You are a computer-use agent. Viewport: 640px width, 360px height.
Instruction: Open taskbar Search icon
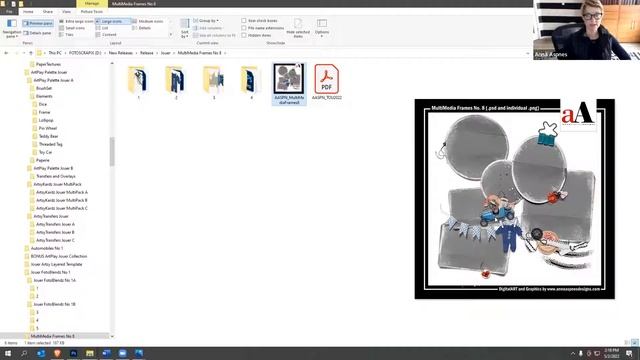24,353
